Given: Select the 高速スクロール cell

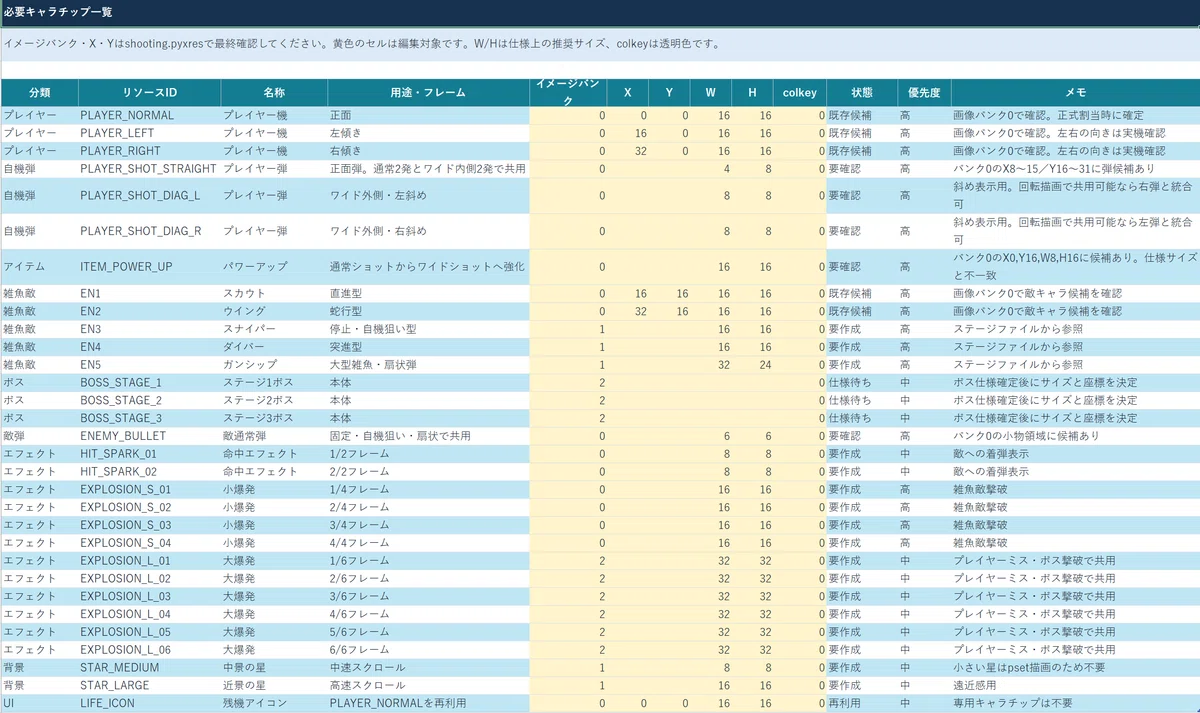Looking at the screenshot, I should [x=428, y=685].
